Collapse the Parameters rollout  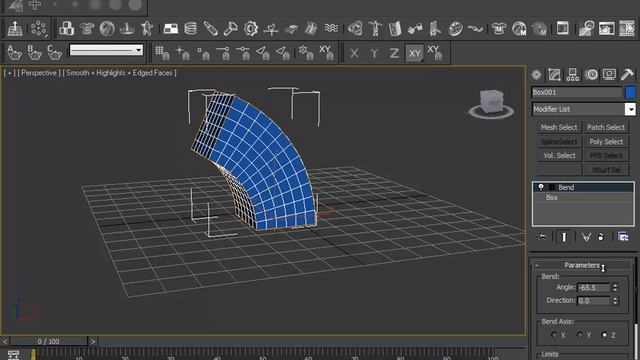coord(582,265)
